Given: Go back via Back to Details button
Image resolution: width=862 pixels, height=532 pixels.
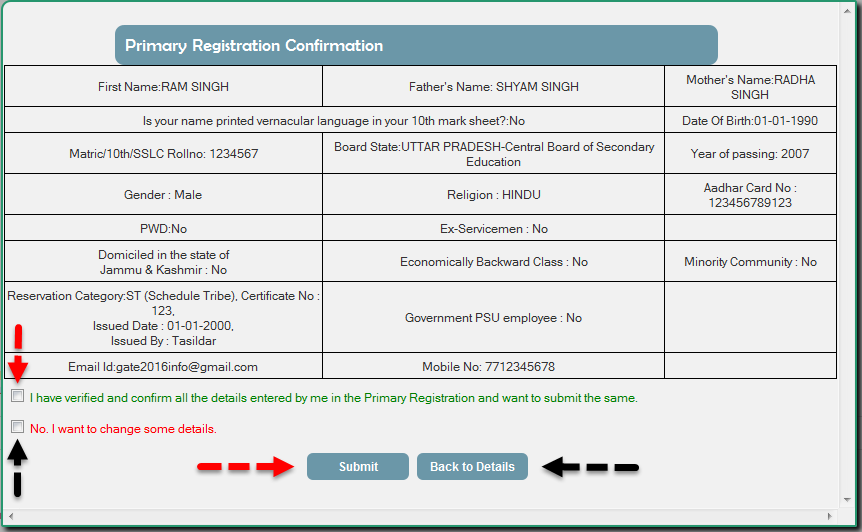Looking at the screenshot, I should click(472, 467).
